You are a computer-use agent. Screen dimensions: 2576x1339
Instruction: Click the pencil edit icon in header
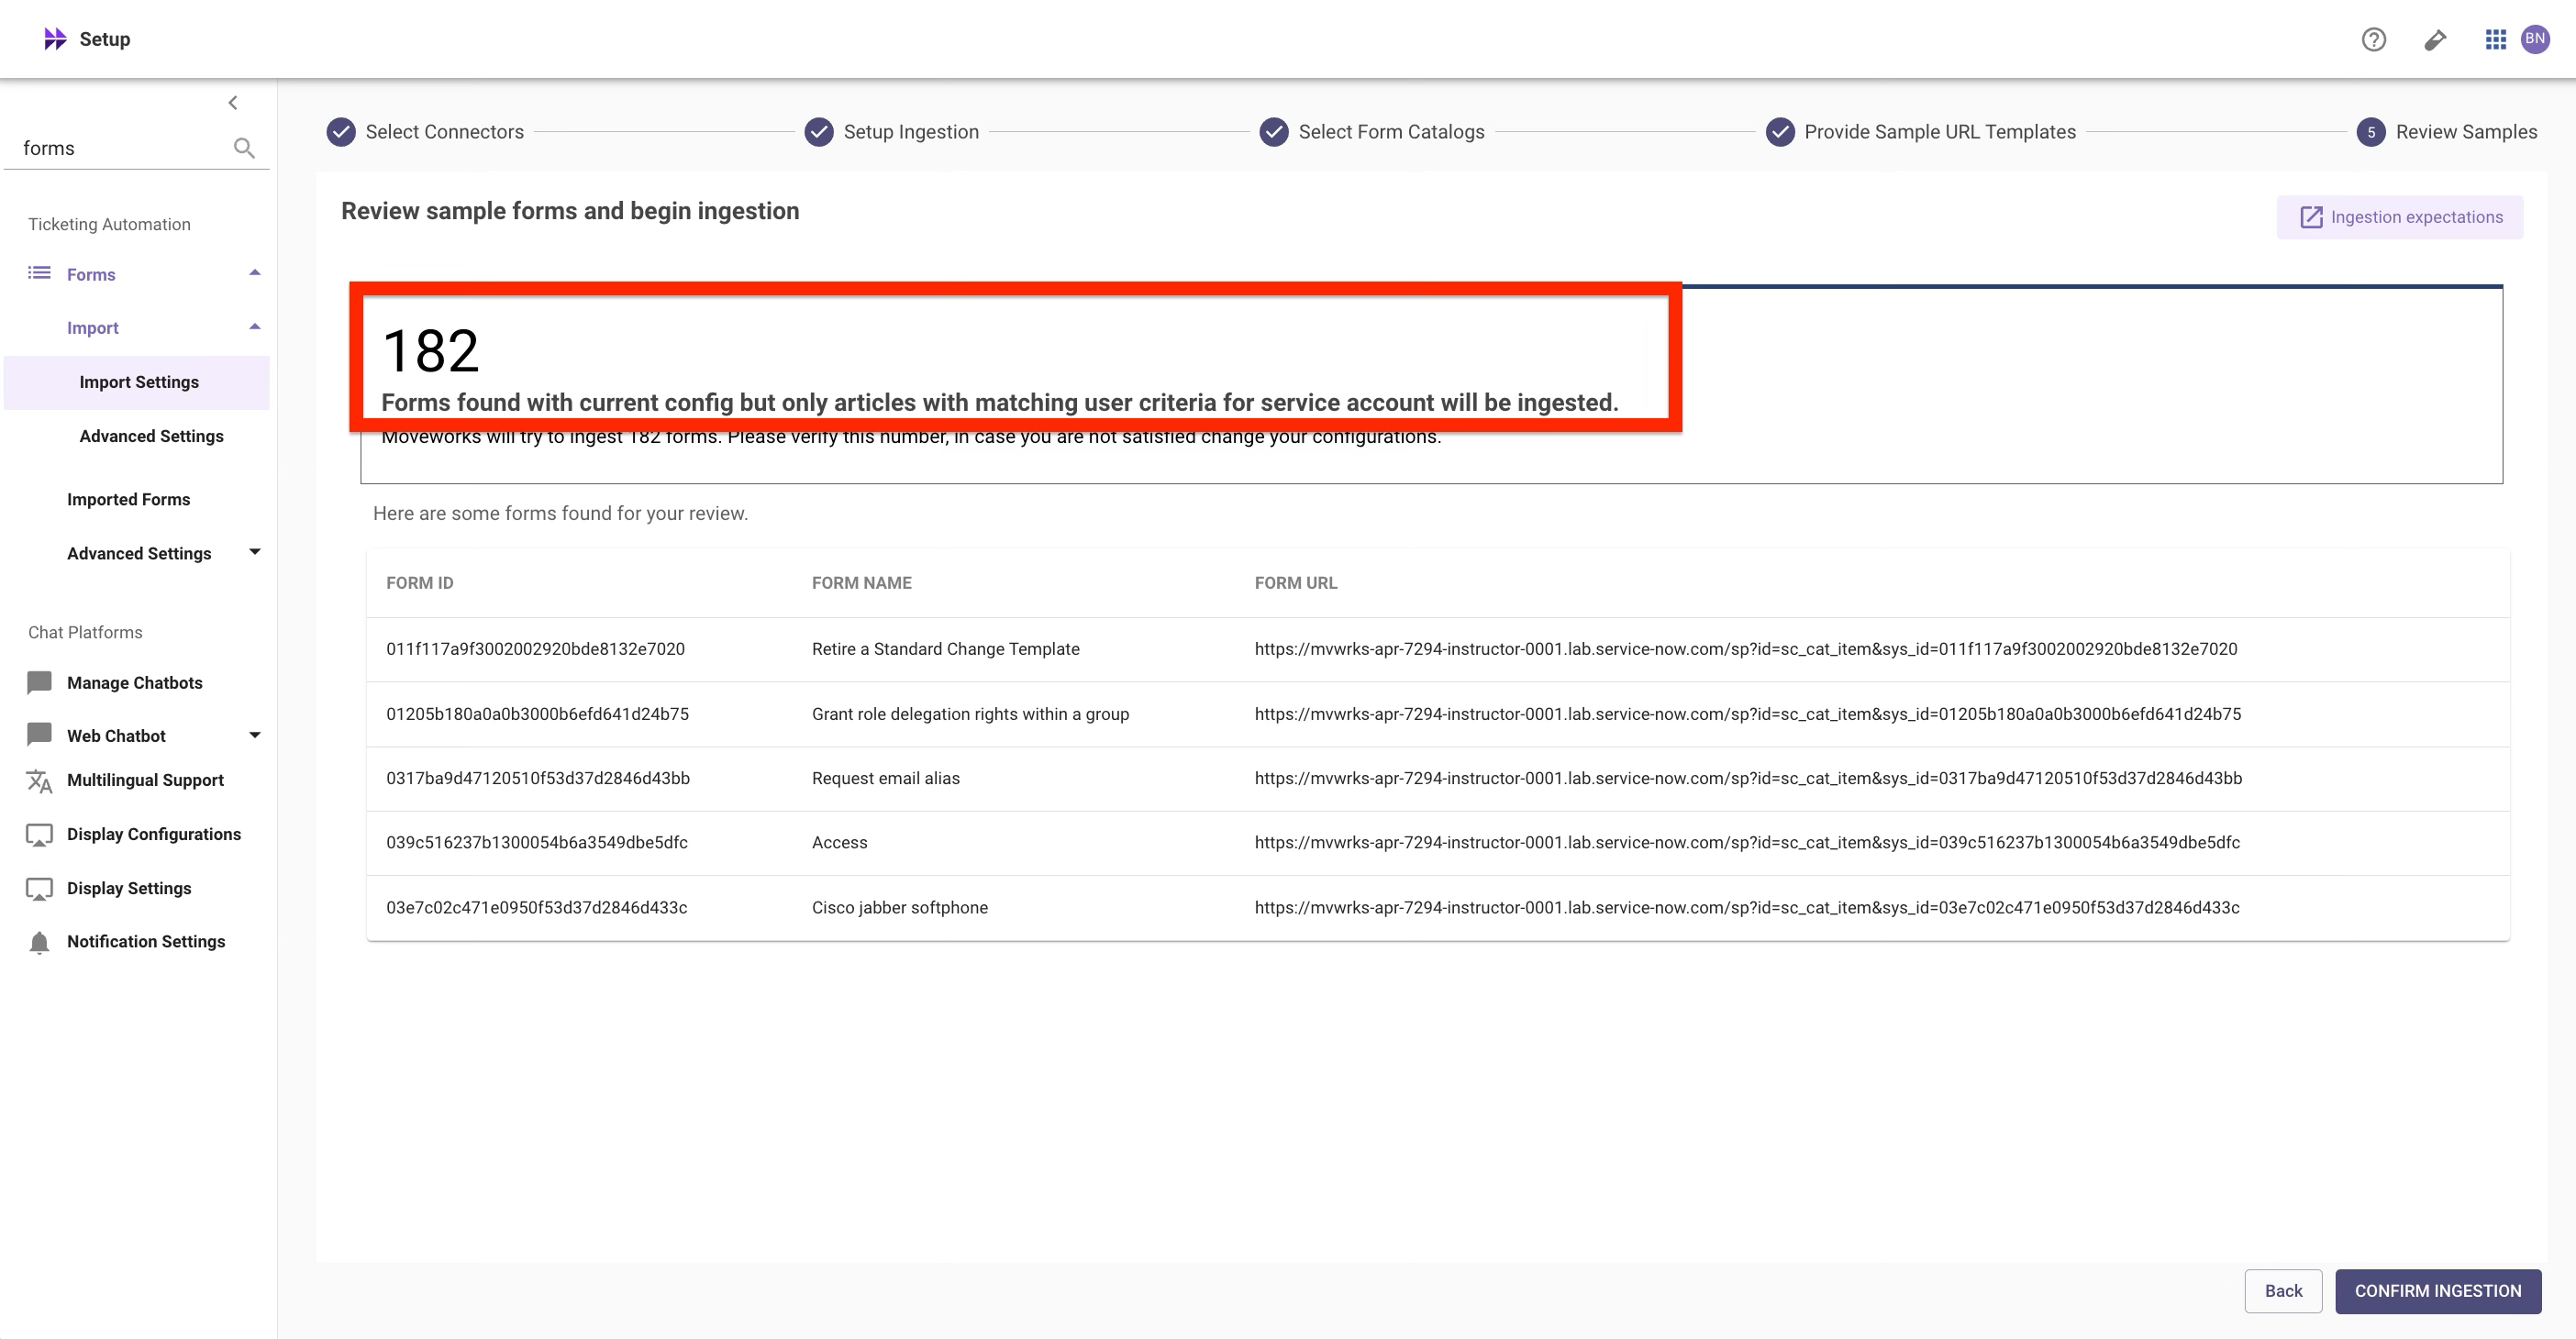point(2435,39)
